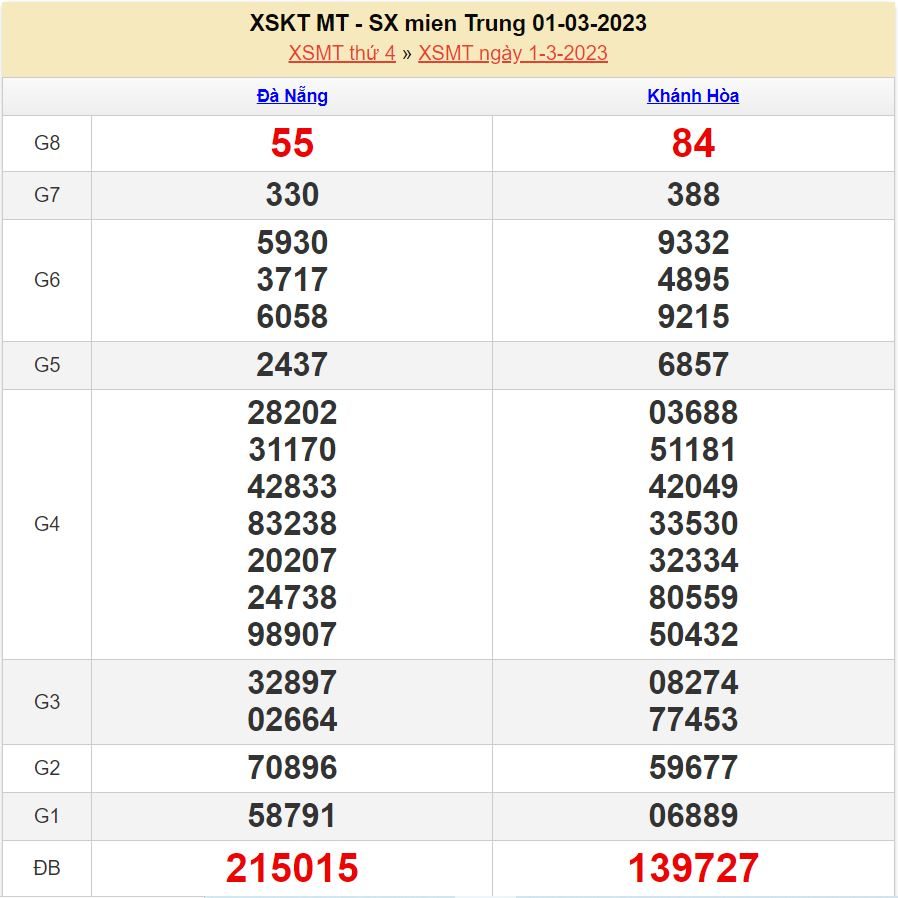
Task: Select G1 number 58791
Action: (x=292, y=816)
